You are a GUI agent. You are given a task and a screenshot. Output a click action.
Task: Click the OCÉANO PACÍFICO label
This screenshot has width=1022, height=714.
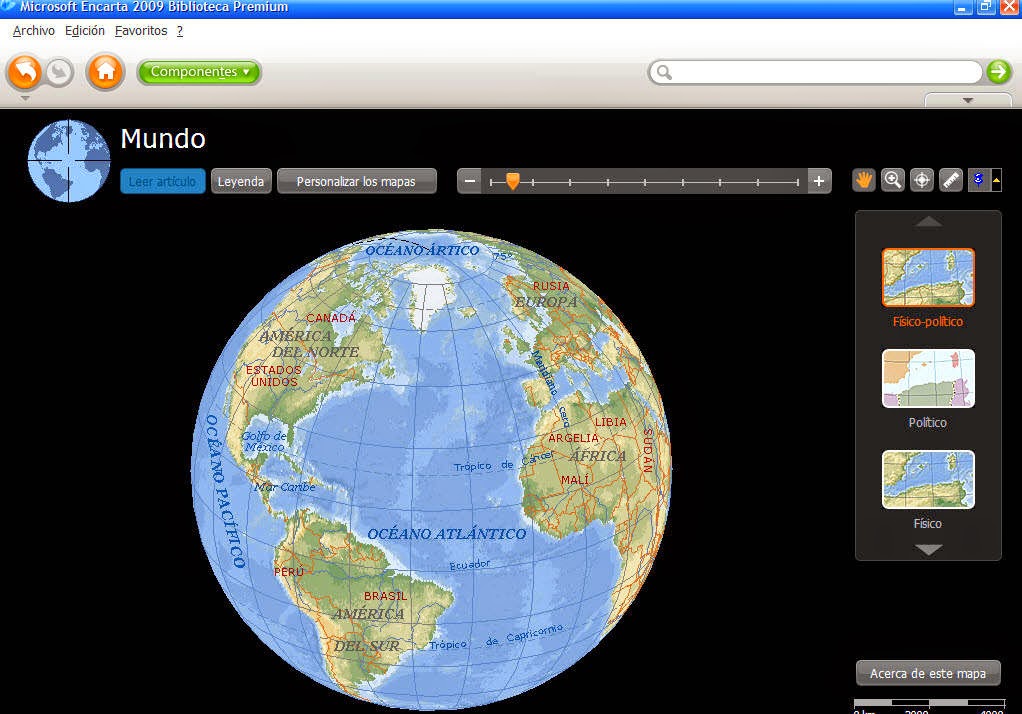point(226,491)
